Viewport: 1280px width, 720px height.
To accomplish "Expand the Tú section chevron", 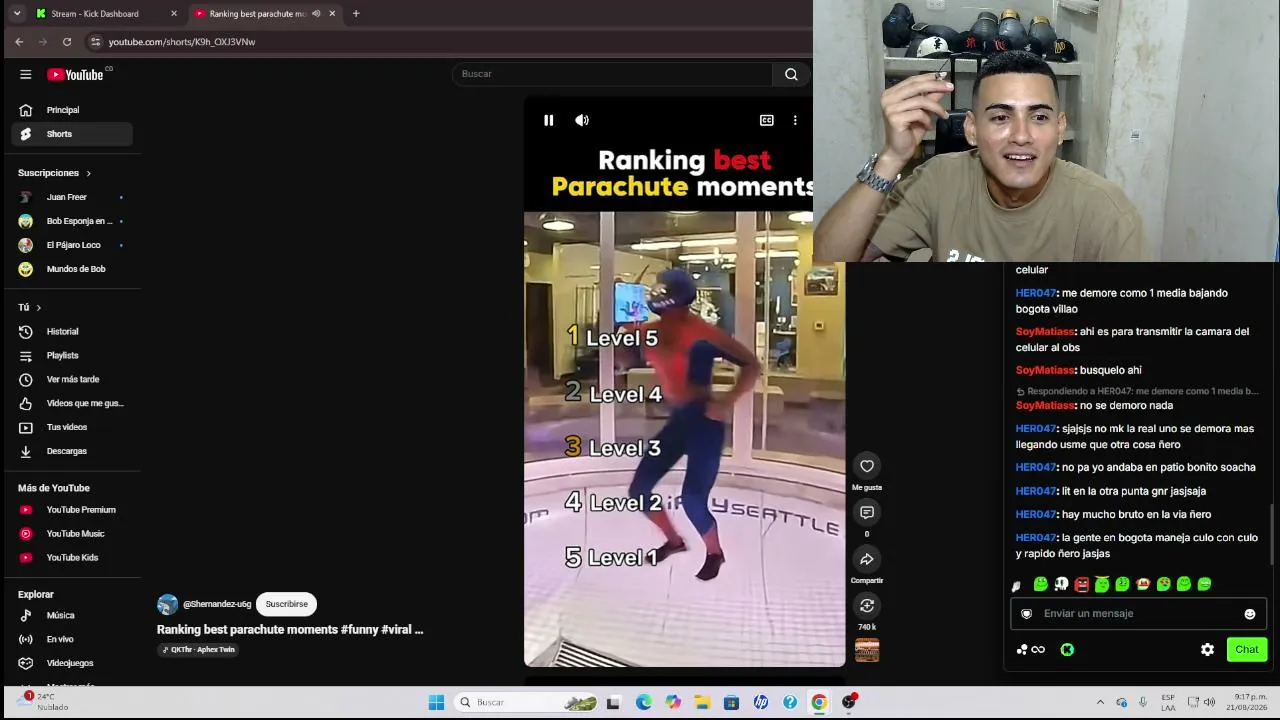I will (x=39, y=308).
